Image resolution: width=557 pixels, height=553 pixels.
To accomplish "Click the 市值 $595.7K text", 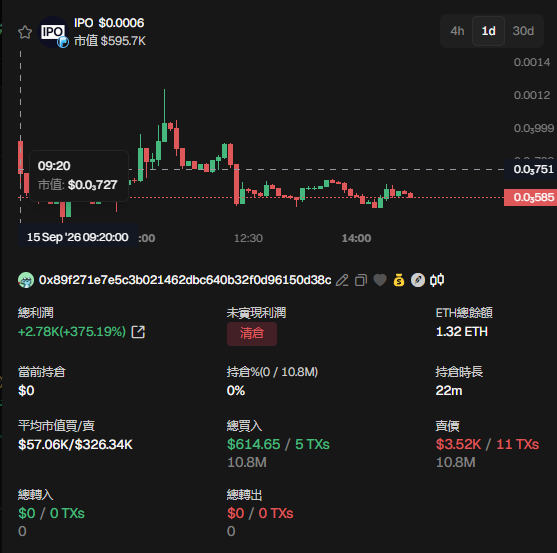I will 110,41.
